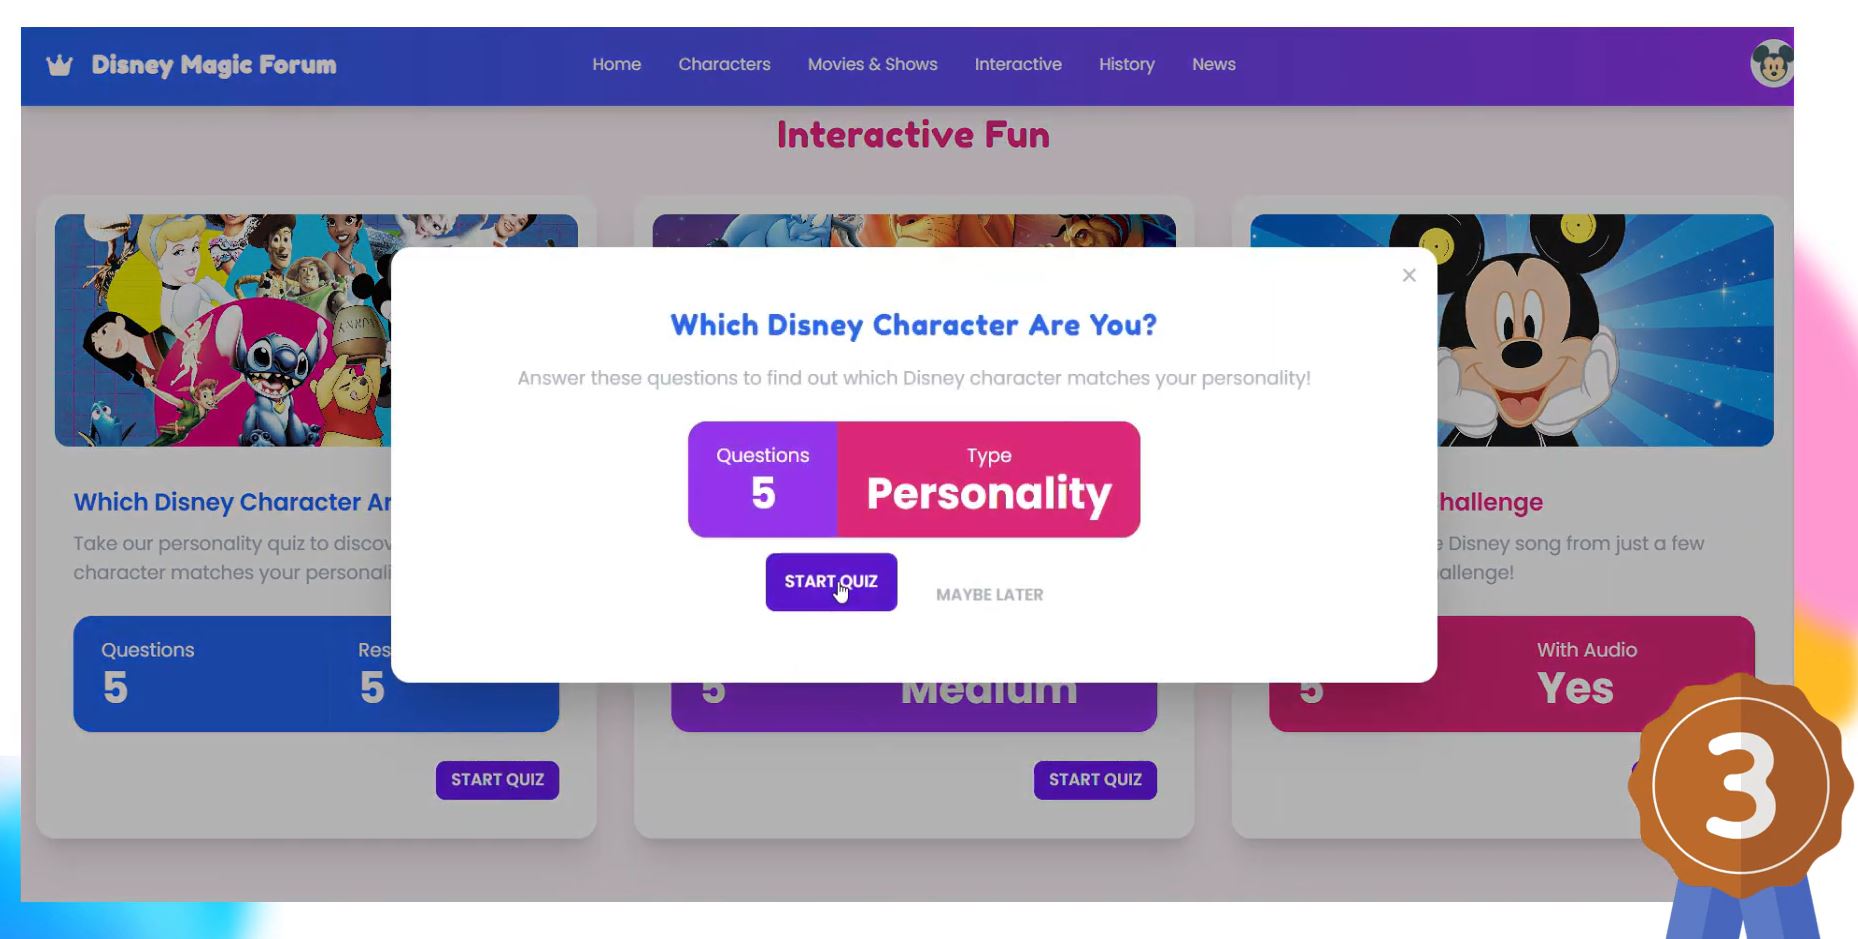This screenshot has height=939, width=1858.
Task: Close the quiz dialog with X
Action: (1409, 275)
